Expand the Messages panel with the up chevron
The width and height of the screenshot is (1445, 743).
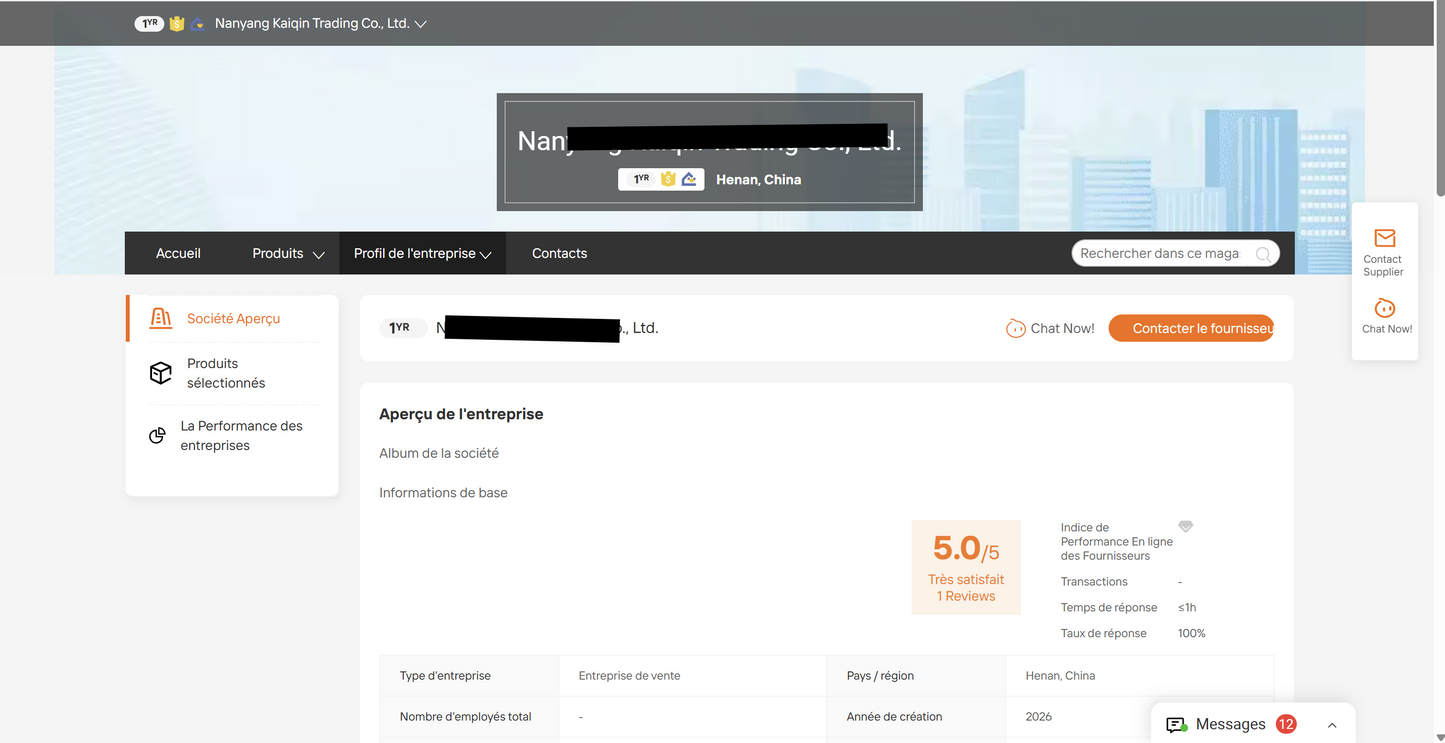(1332, 725)
